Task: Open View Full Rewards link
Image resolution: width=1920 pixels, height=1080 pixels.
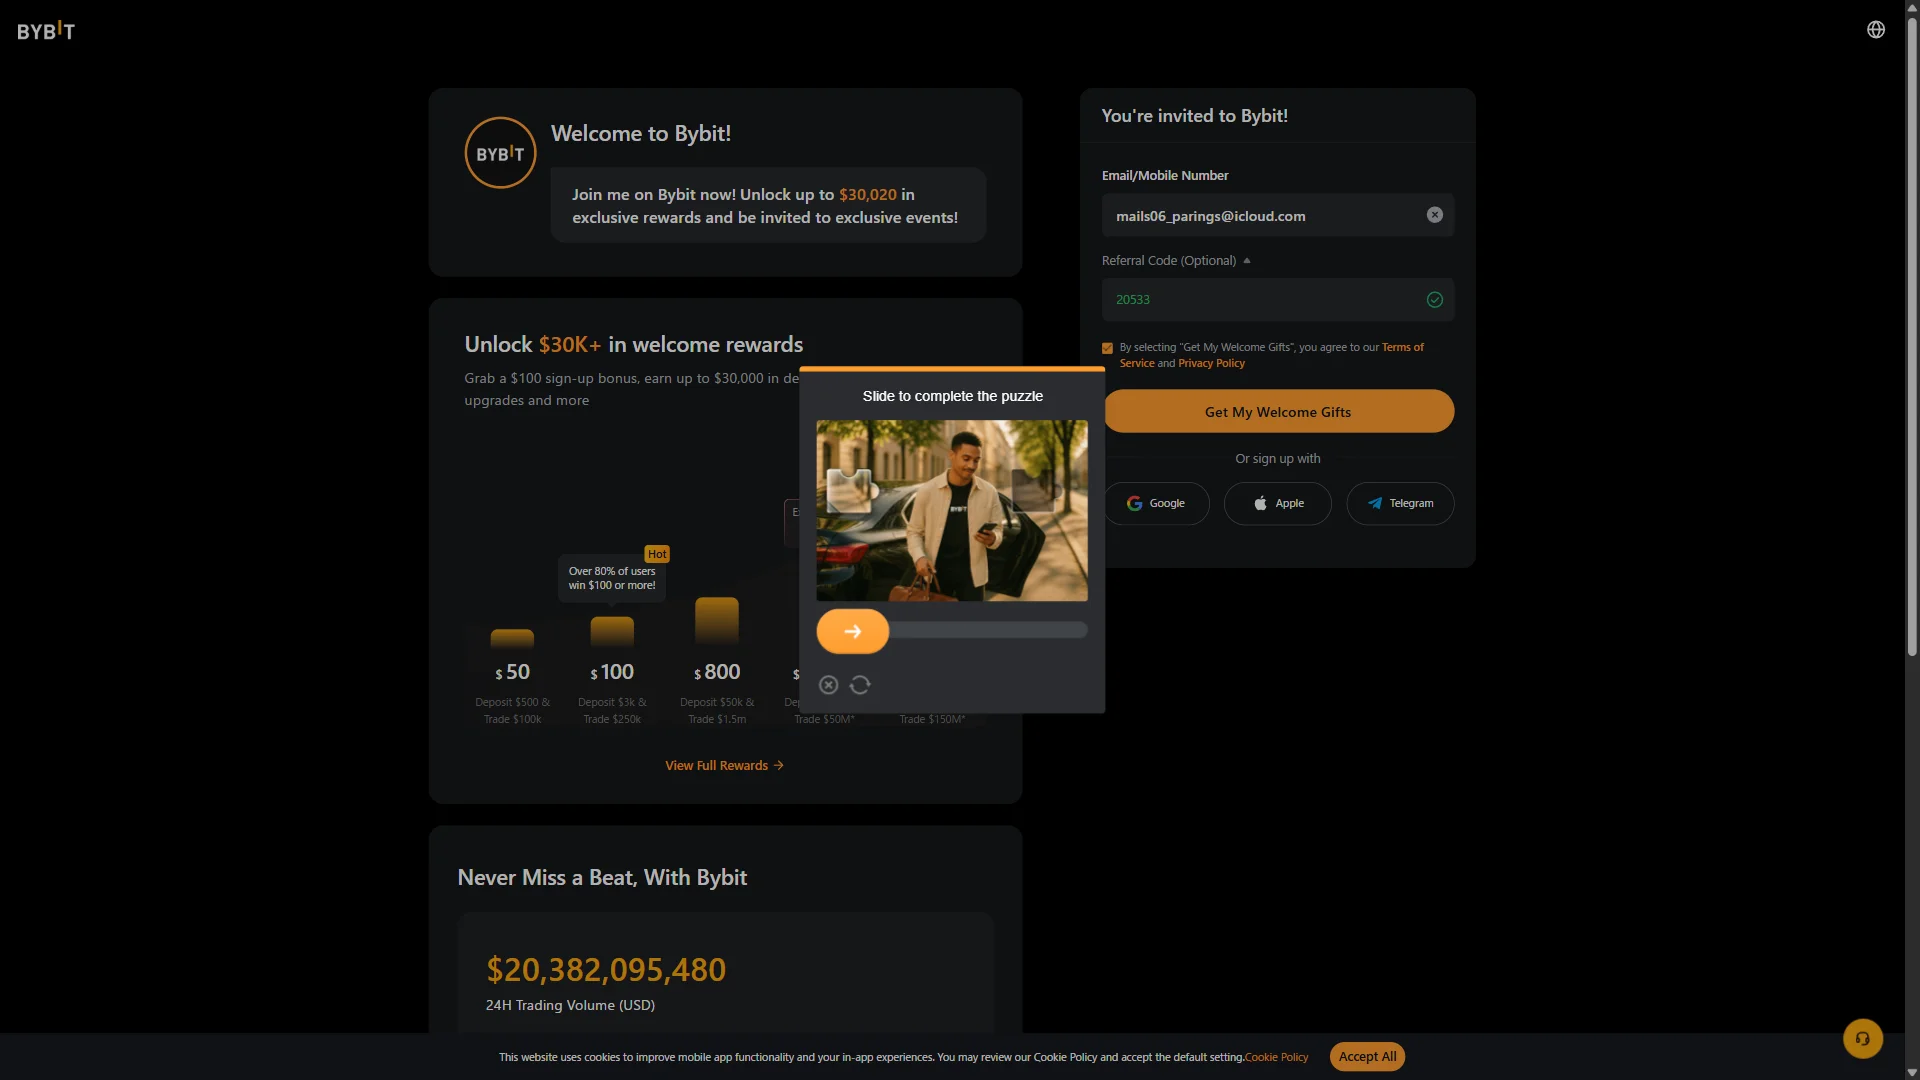Action: click(725, 765)
